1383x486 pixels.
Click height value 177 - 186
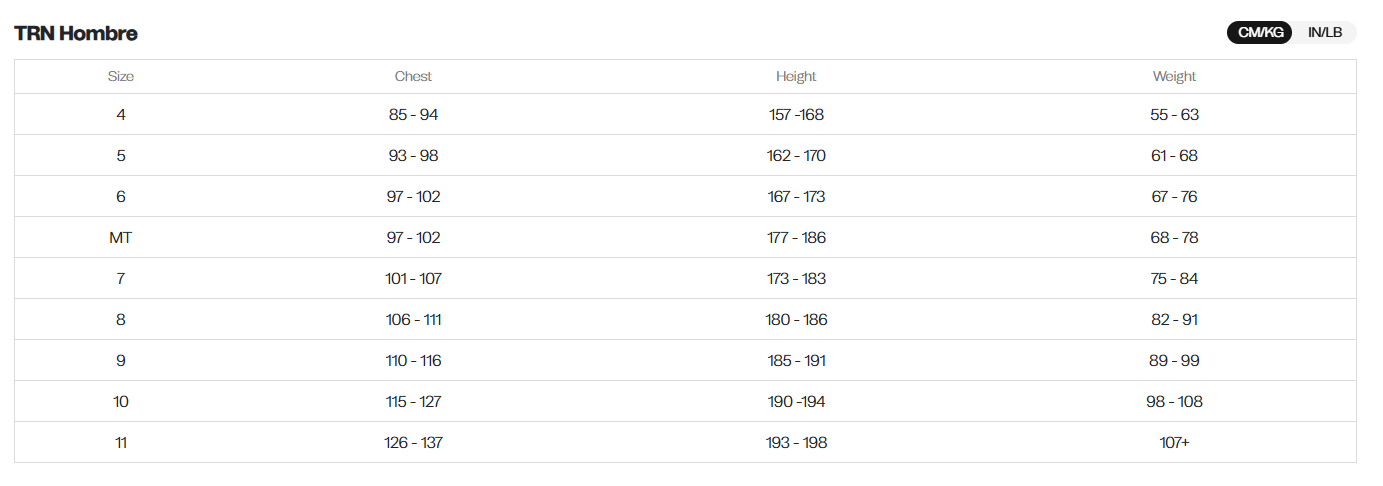(796, 238)
